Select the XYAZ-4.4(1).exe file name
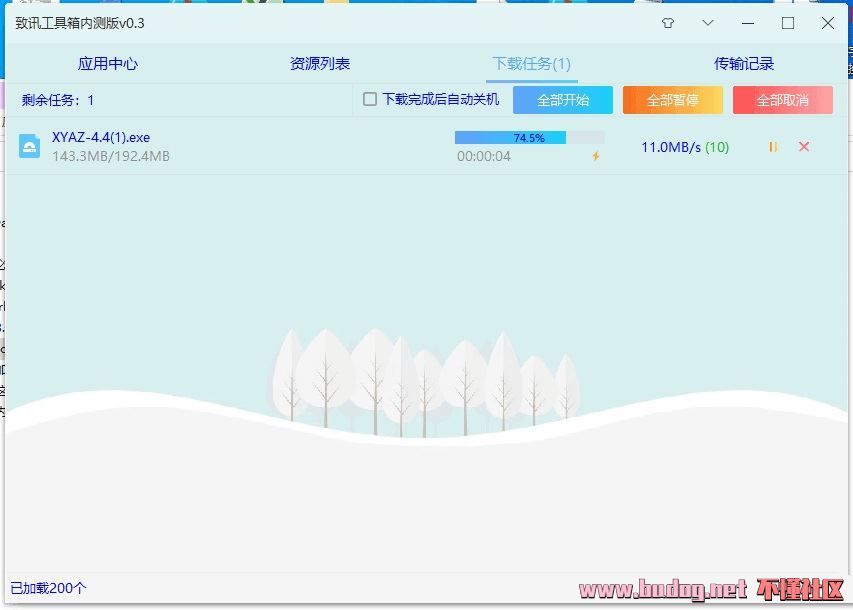The width and height of the screenshot is (853, 610). [101, 137]
